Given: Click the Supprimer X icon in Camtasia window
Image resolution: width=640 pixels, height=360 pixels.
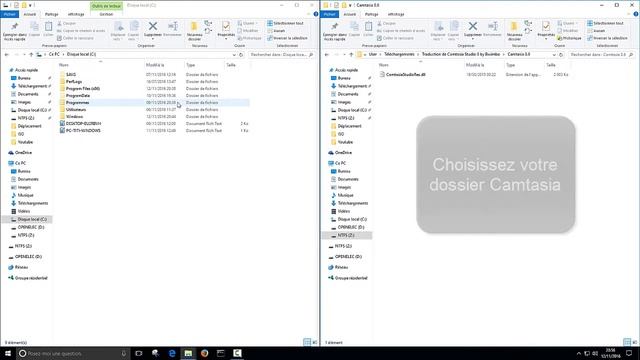Looking at the screenshot, I should click(473, 26).
